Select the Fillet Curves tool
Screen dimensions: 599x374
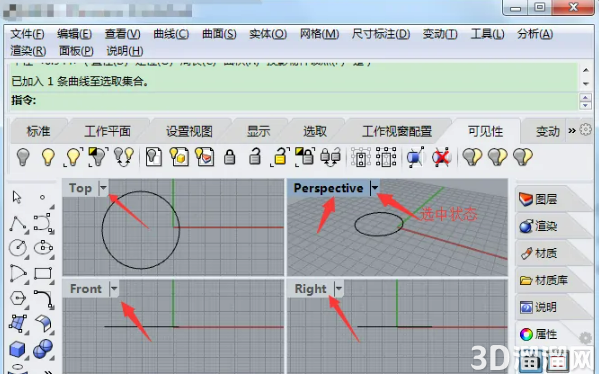tap(44, 299)
